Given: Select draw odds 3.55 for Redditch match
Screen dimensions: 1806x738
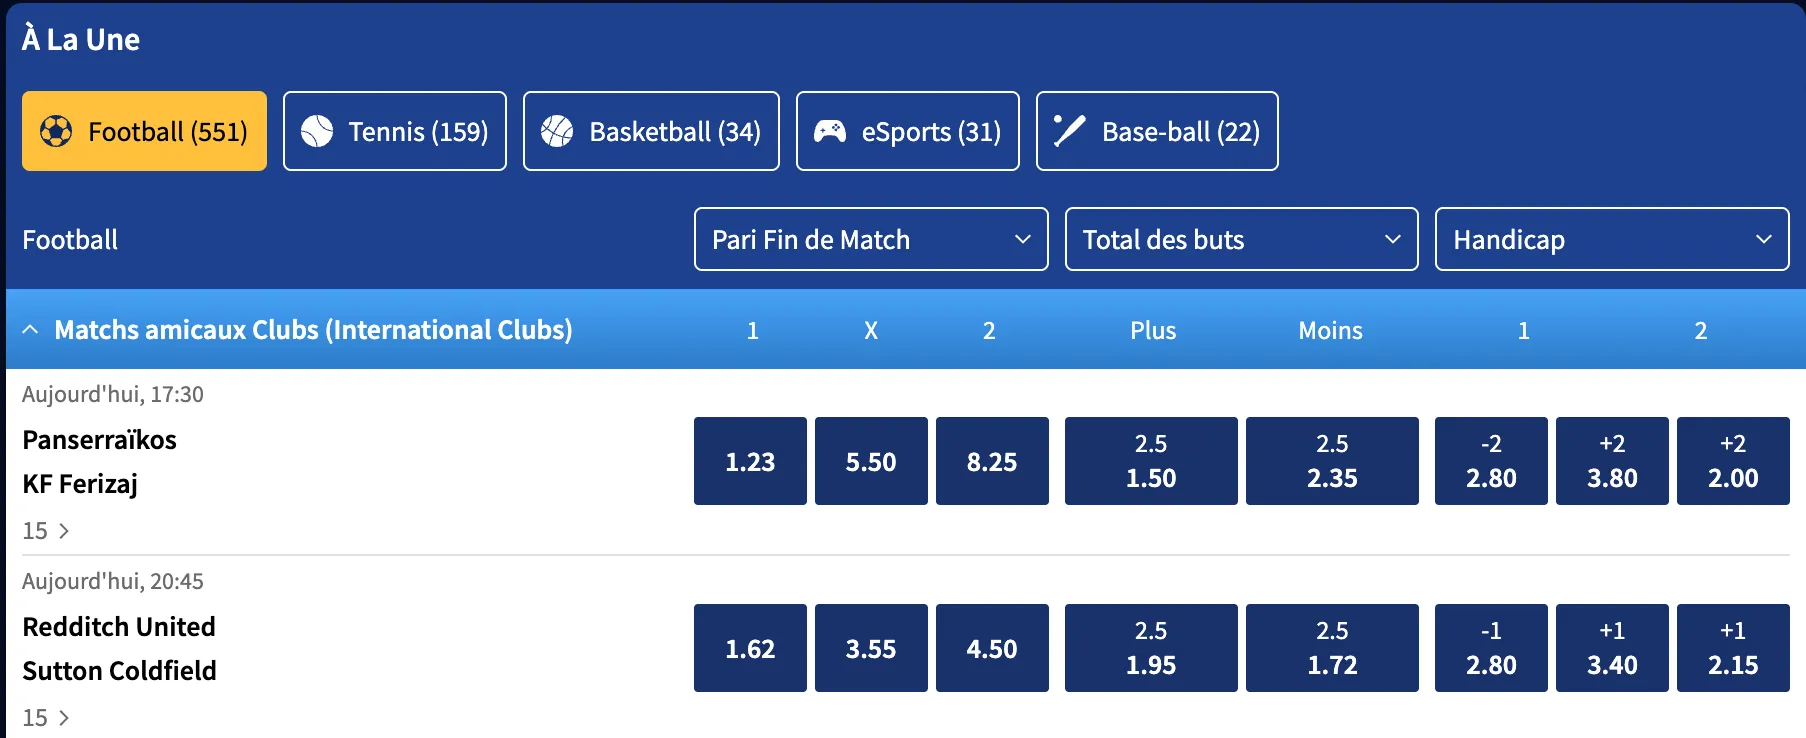Looking at the screenshot, I should pos(871,648).
